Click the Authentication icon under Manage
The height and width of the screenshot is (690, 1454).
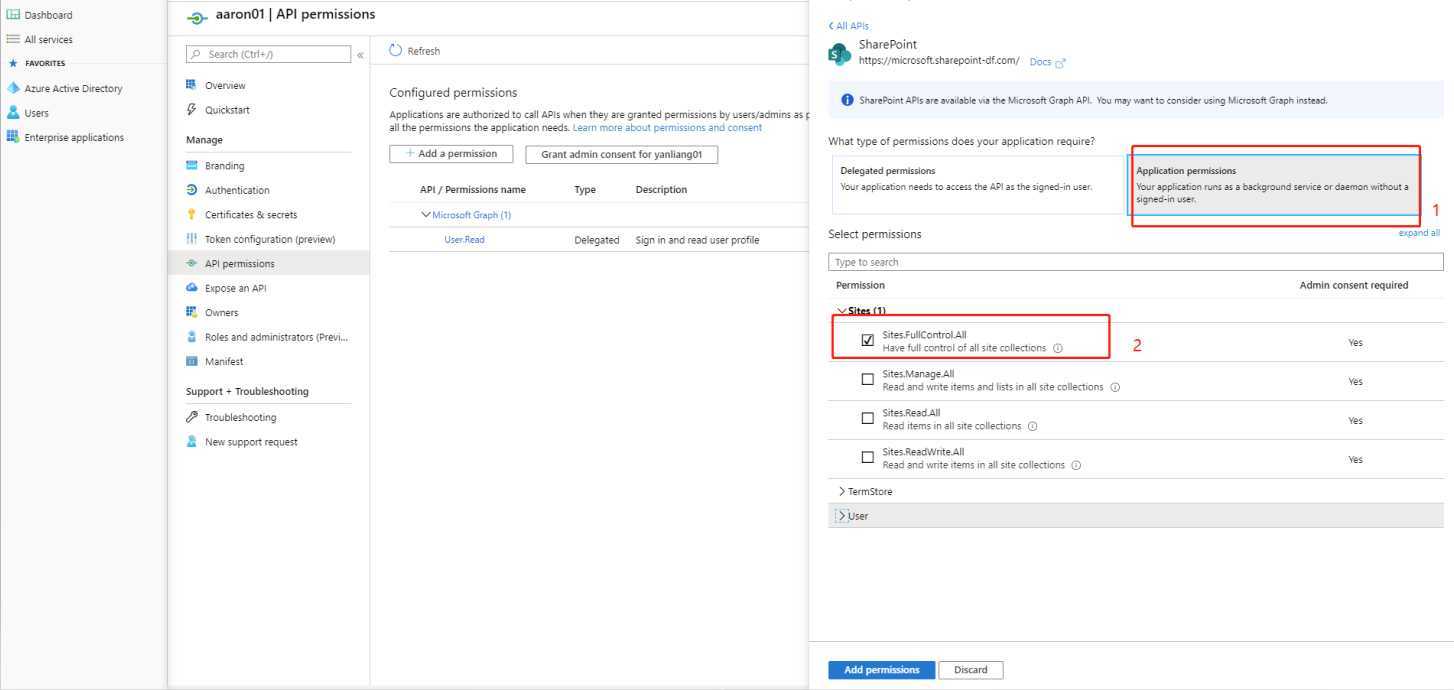(x=192, y=190)
